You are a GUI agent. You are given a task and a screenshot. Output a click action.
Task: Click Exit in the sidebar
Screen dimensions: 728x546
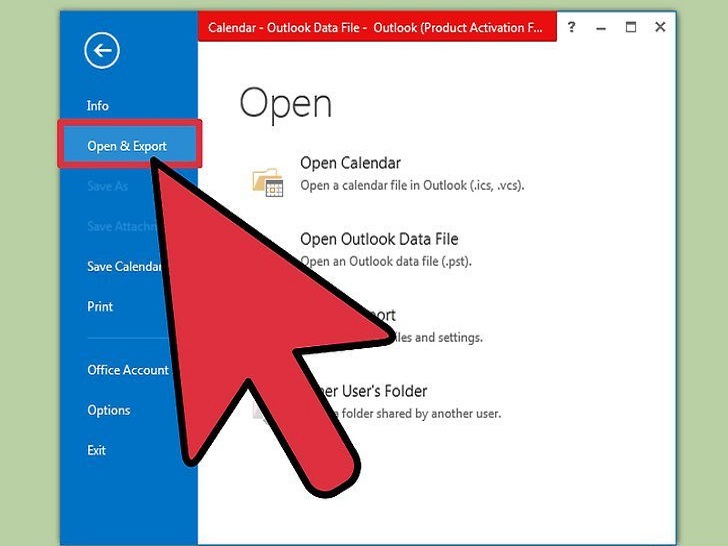[x=97, y=450]
